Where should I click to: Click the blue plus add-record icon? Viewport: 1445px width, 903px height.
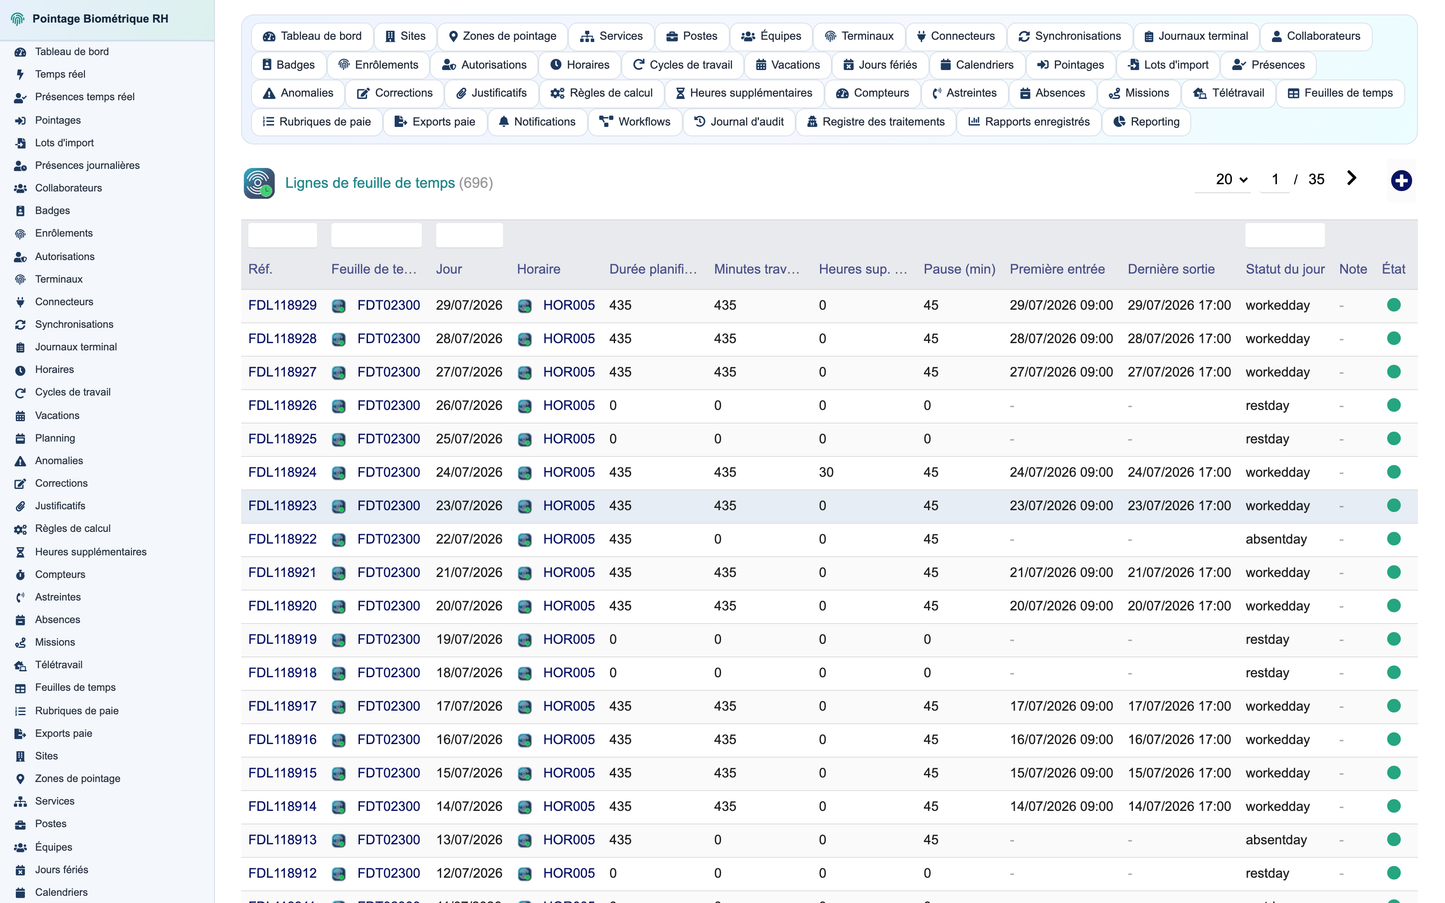[x=1401, y=180]
